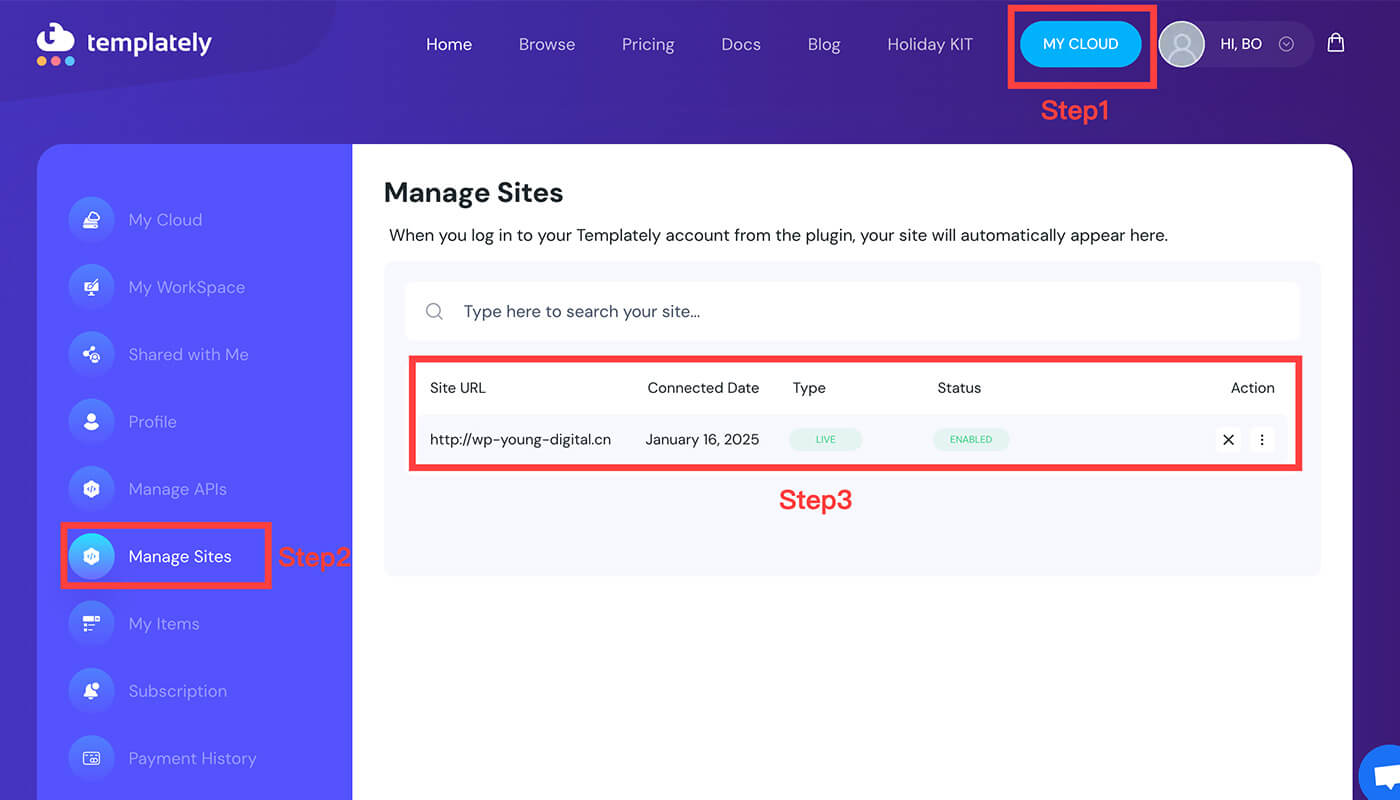Click the MY CLOUD button

click(1080, 44)
